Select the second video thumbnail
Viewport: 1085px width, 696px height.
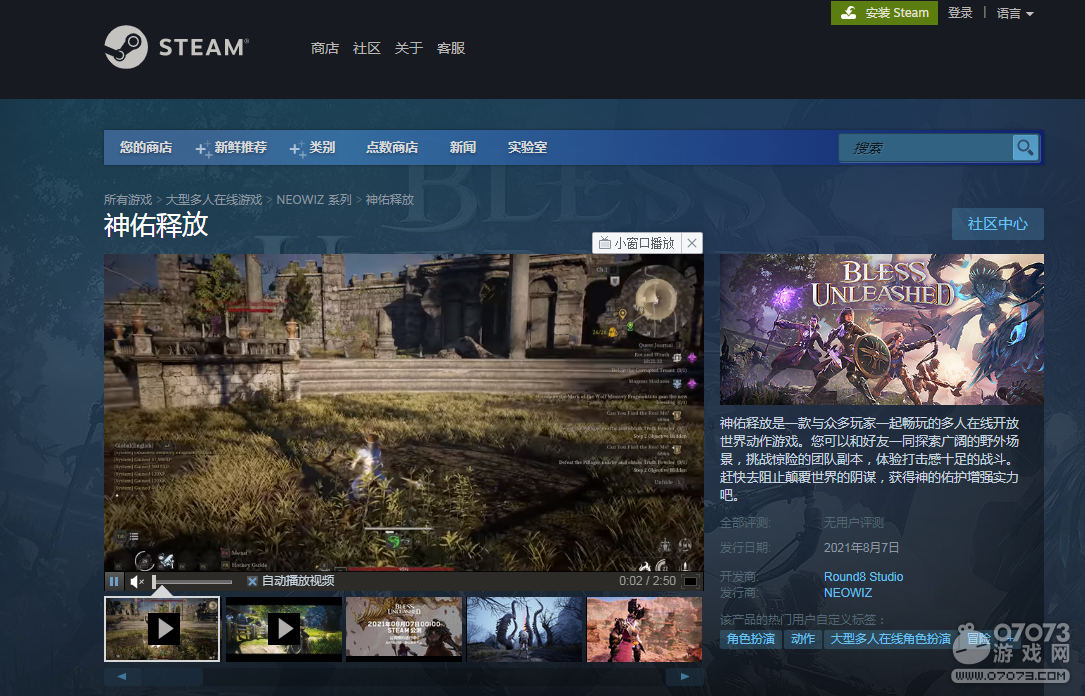tap(284, 629)
